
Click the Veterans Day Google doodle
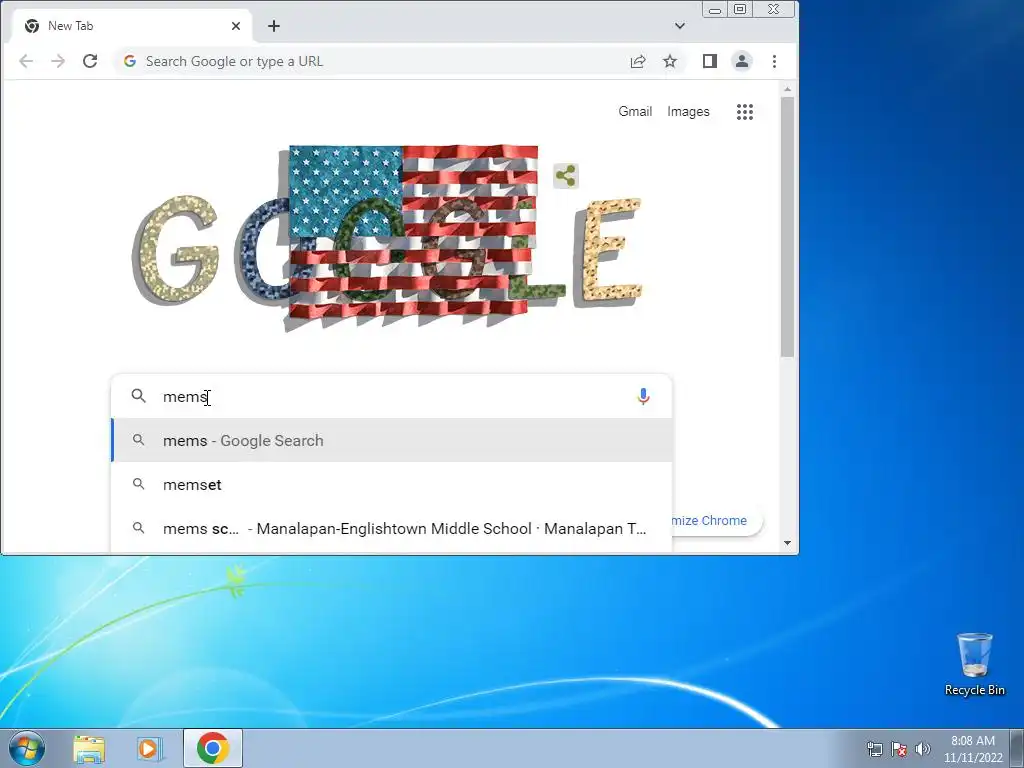click(389, 239)
